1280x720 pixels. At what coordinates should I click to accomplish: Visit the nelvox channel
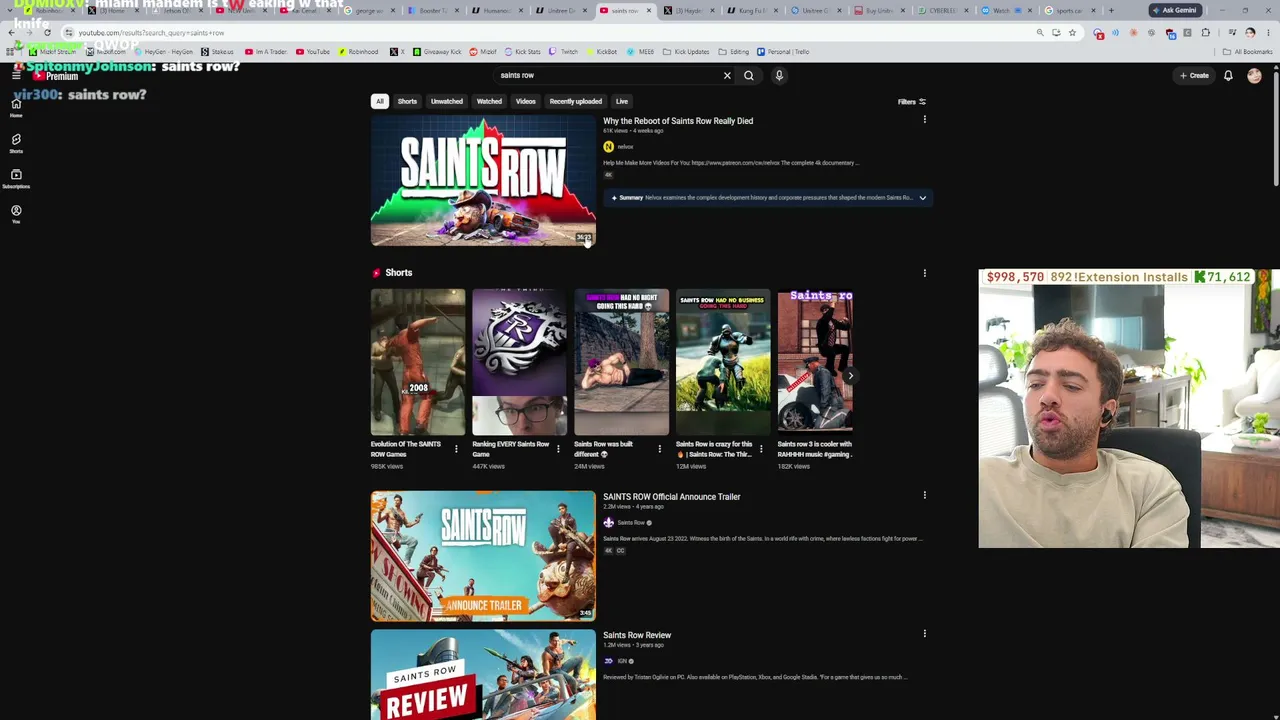[625, 147]
